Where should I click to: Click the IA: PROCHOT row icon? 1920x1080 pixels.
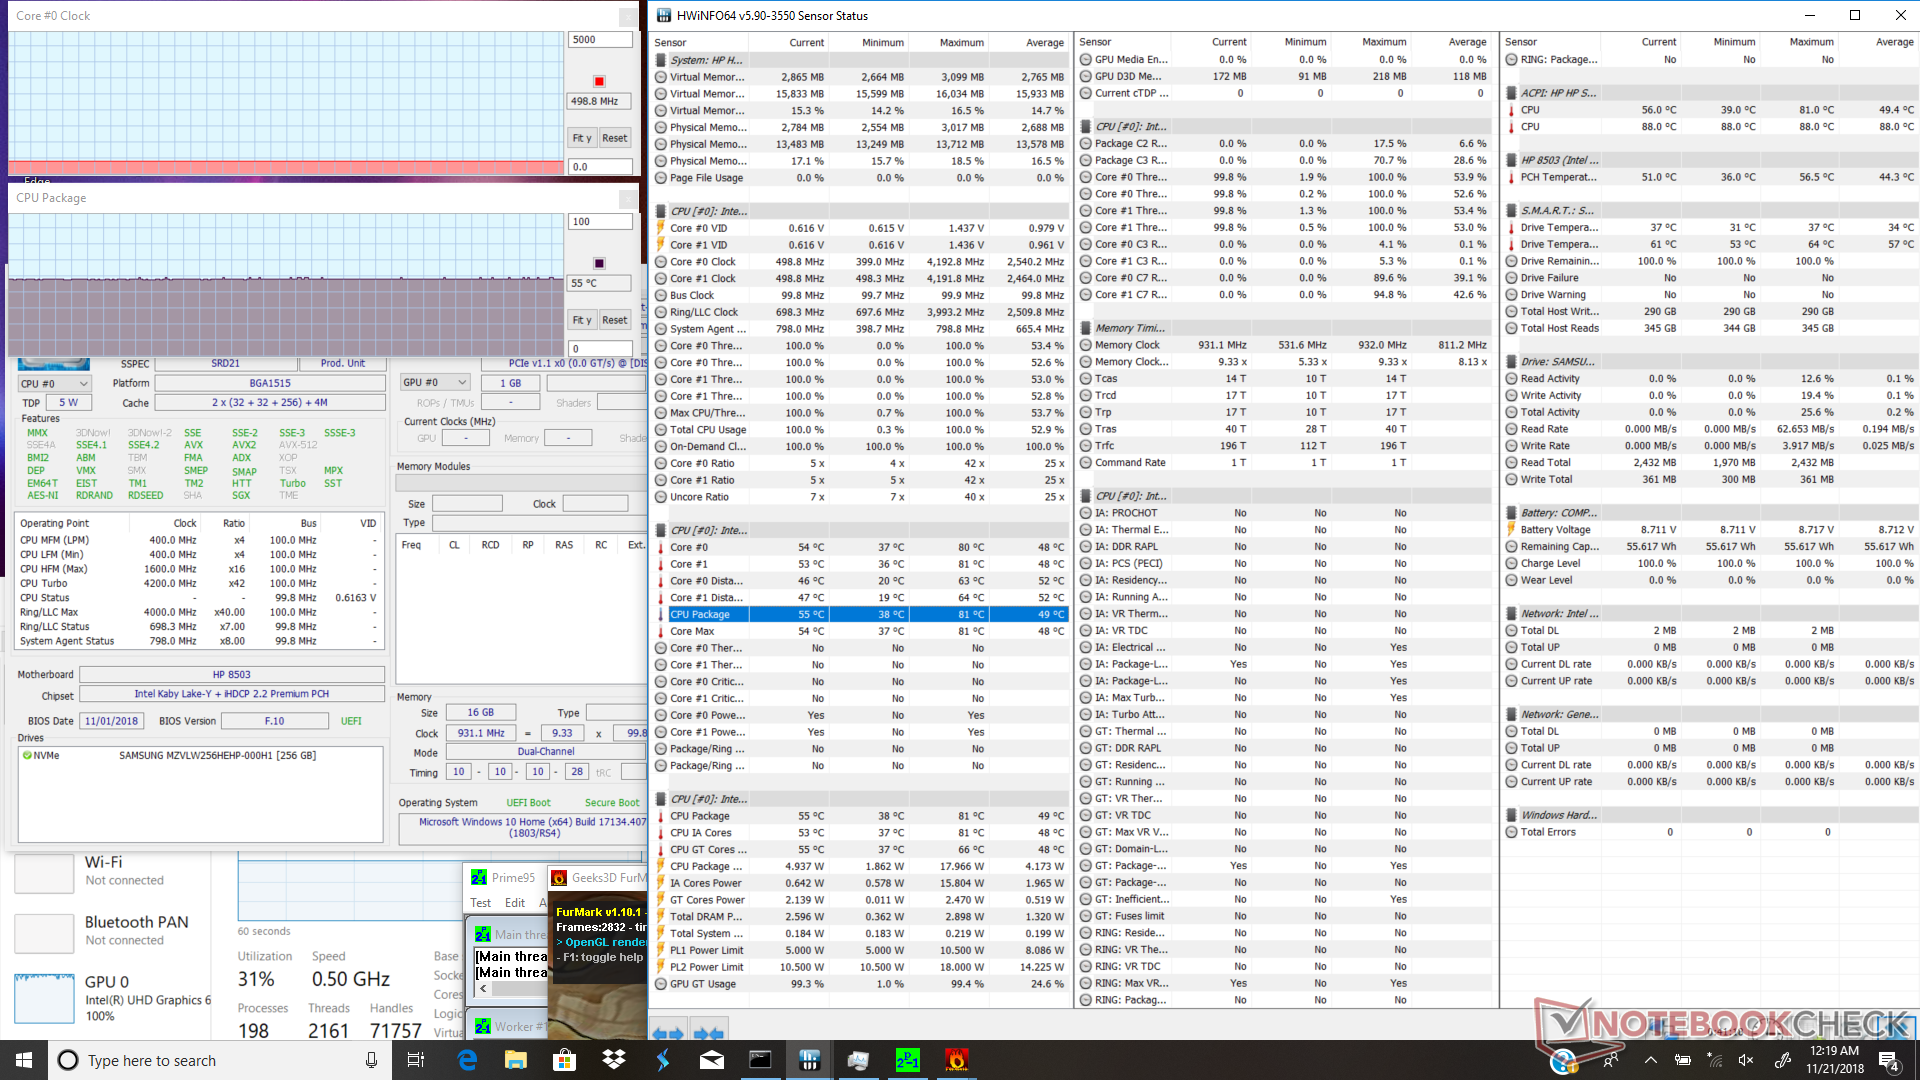pos(1086,513)
